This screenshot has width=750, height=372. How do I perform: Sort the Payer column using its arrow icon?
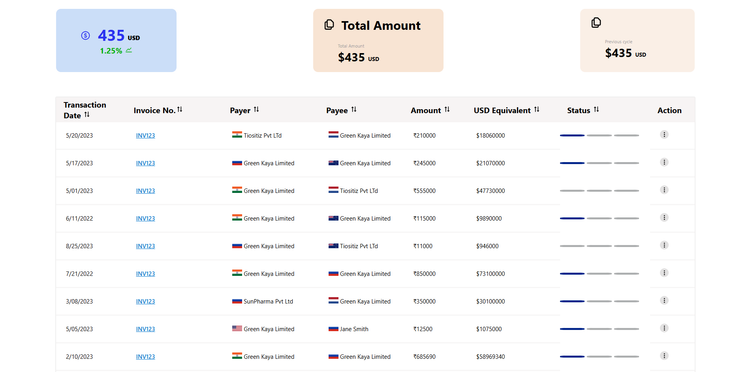pyautogui.click(x=256, y=109)
